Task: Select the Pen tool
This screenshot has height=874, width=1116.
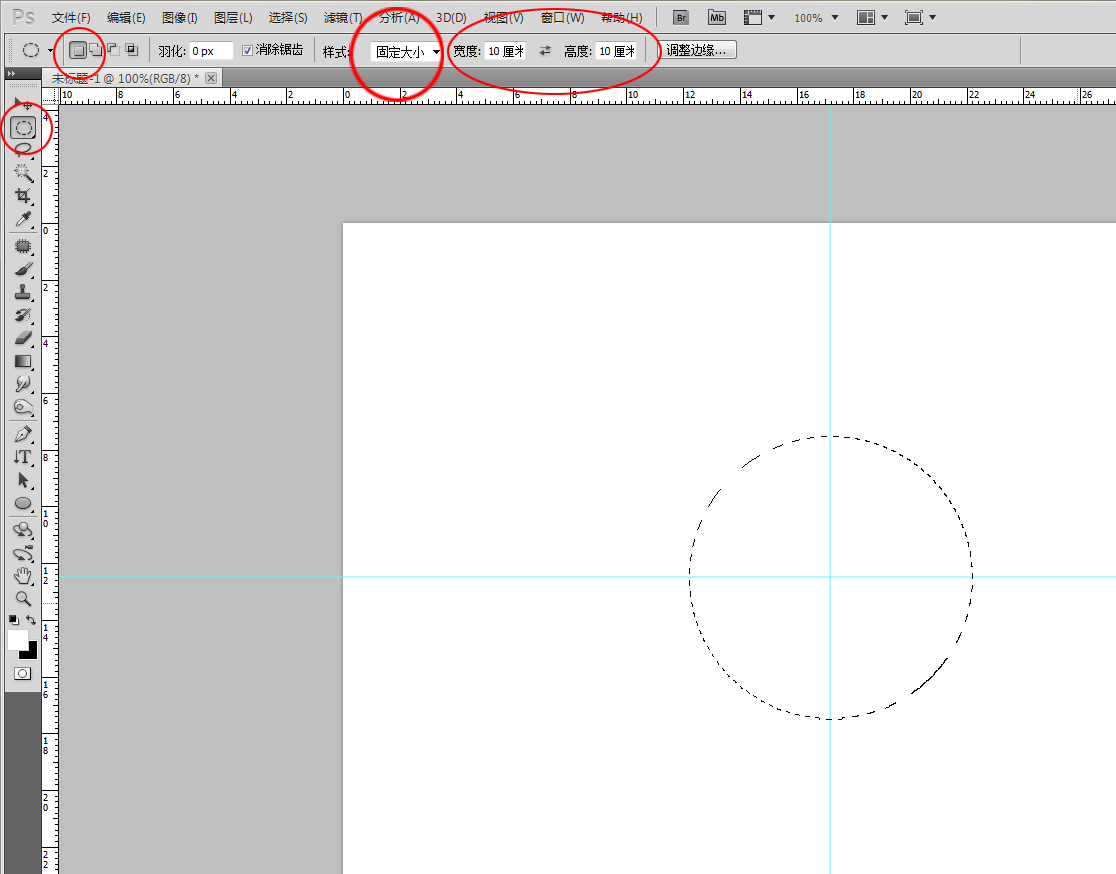Action: (x=23, y=434)
